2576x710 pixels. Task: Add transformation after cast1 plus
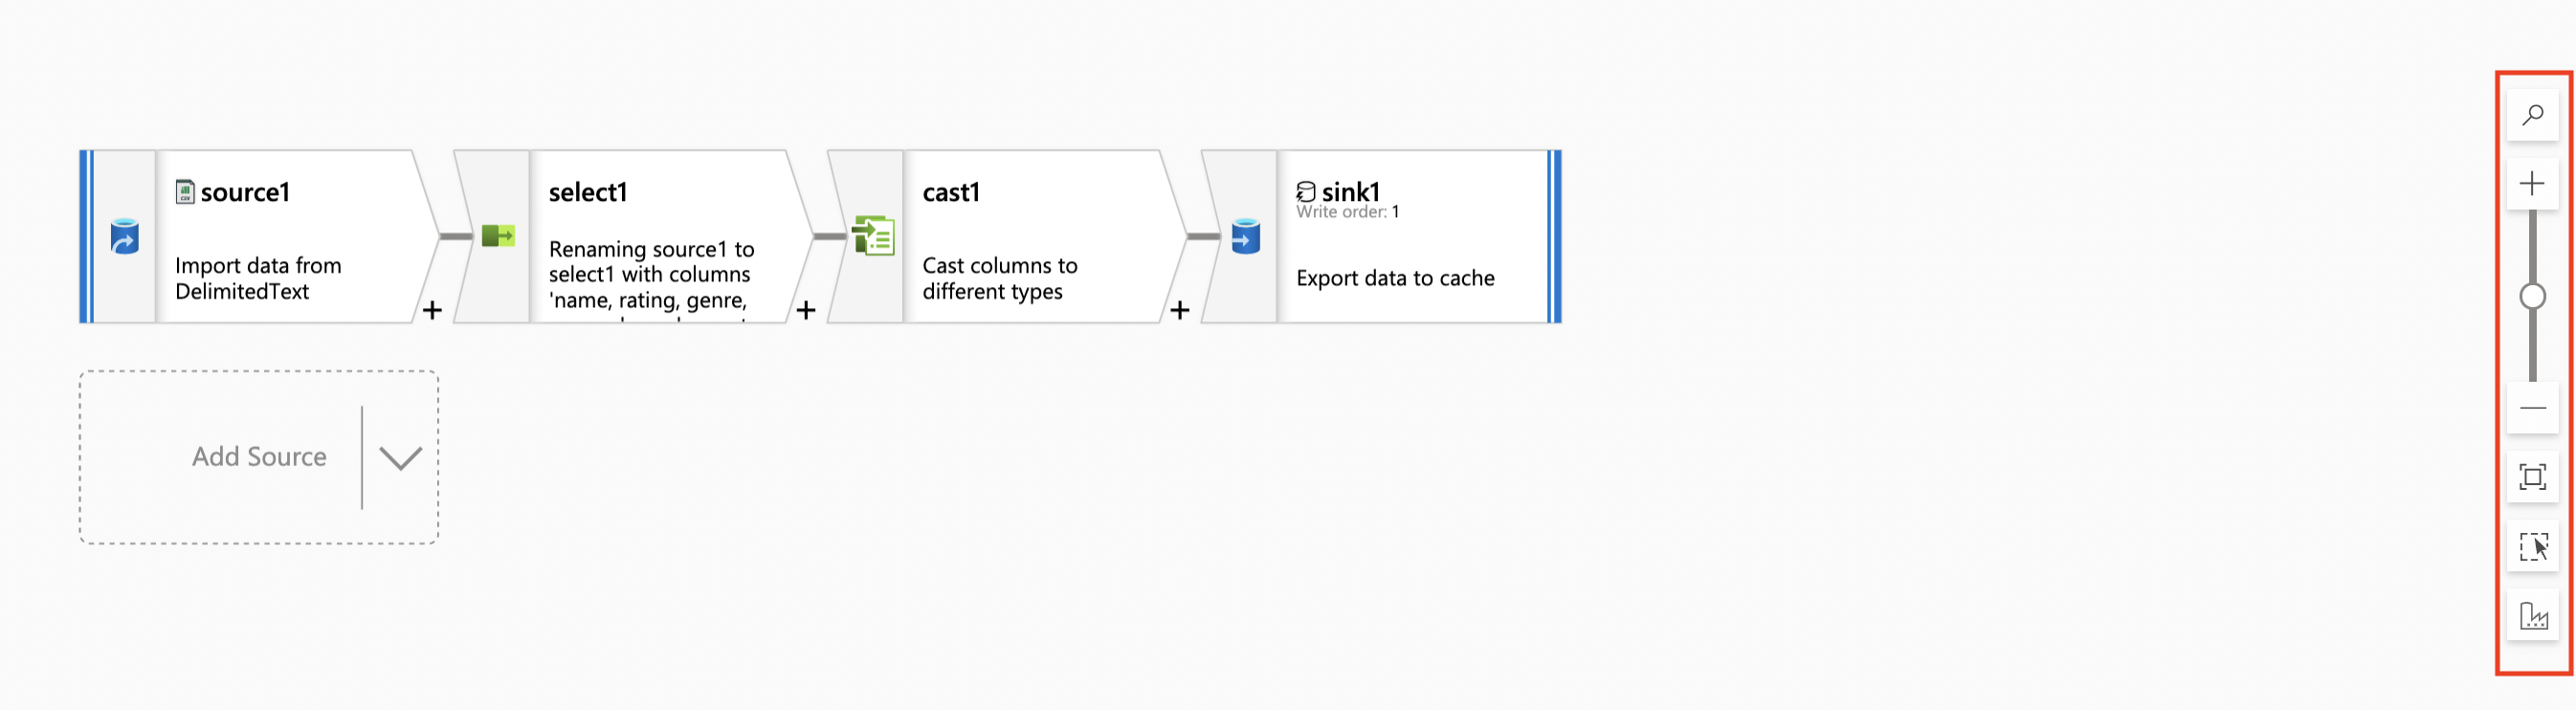coord(1180,311)
